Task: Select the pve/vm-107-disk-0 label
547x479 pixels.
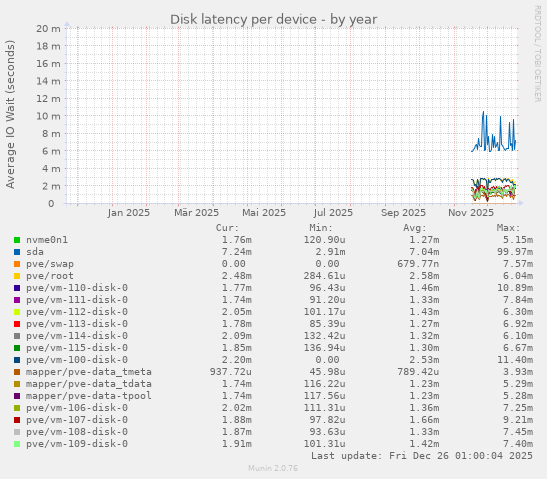Action: [77, 420]
